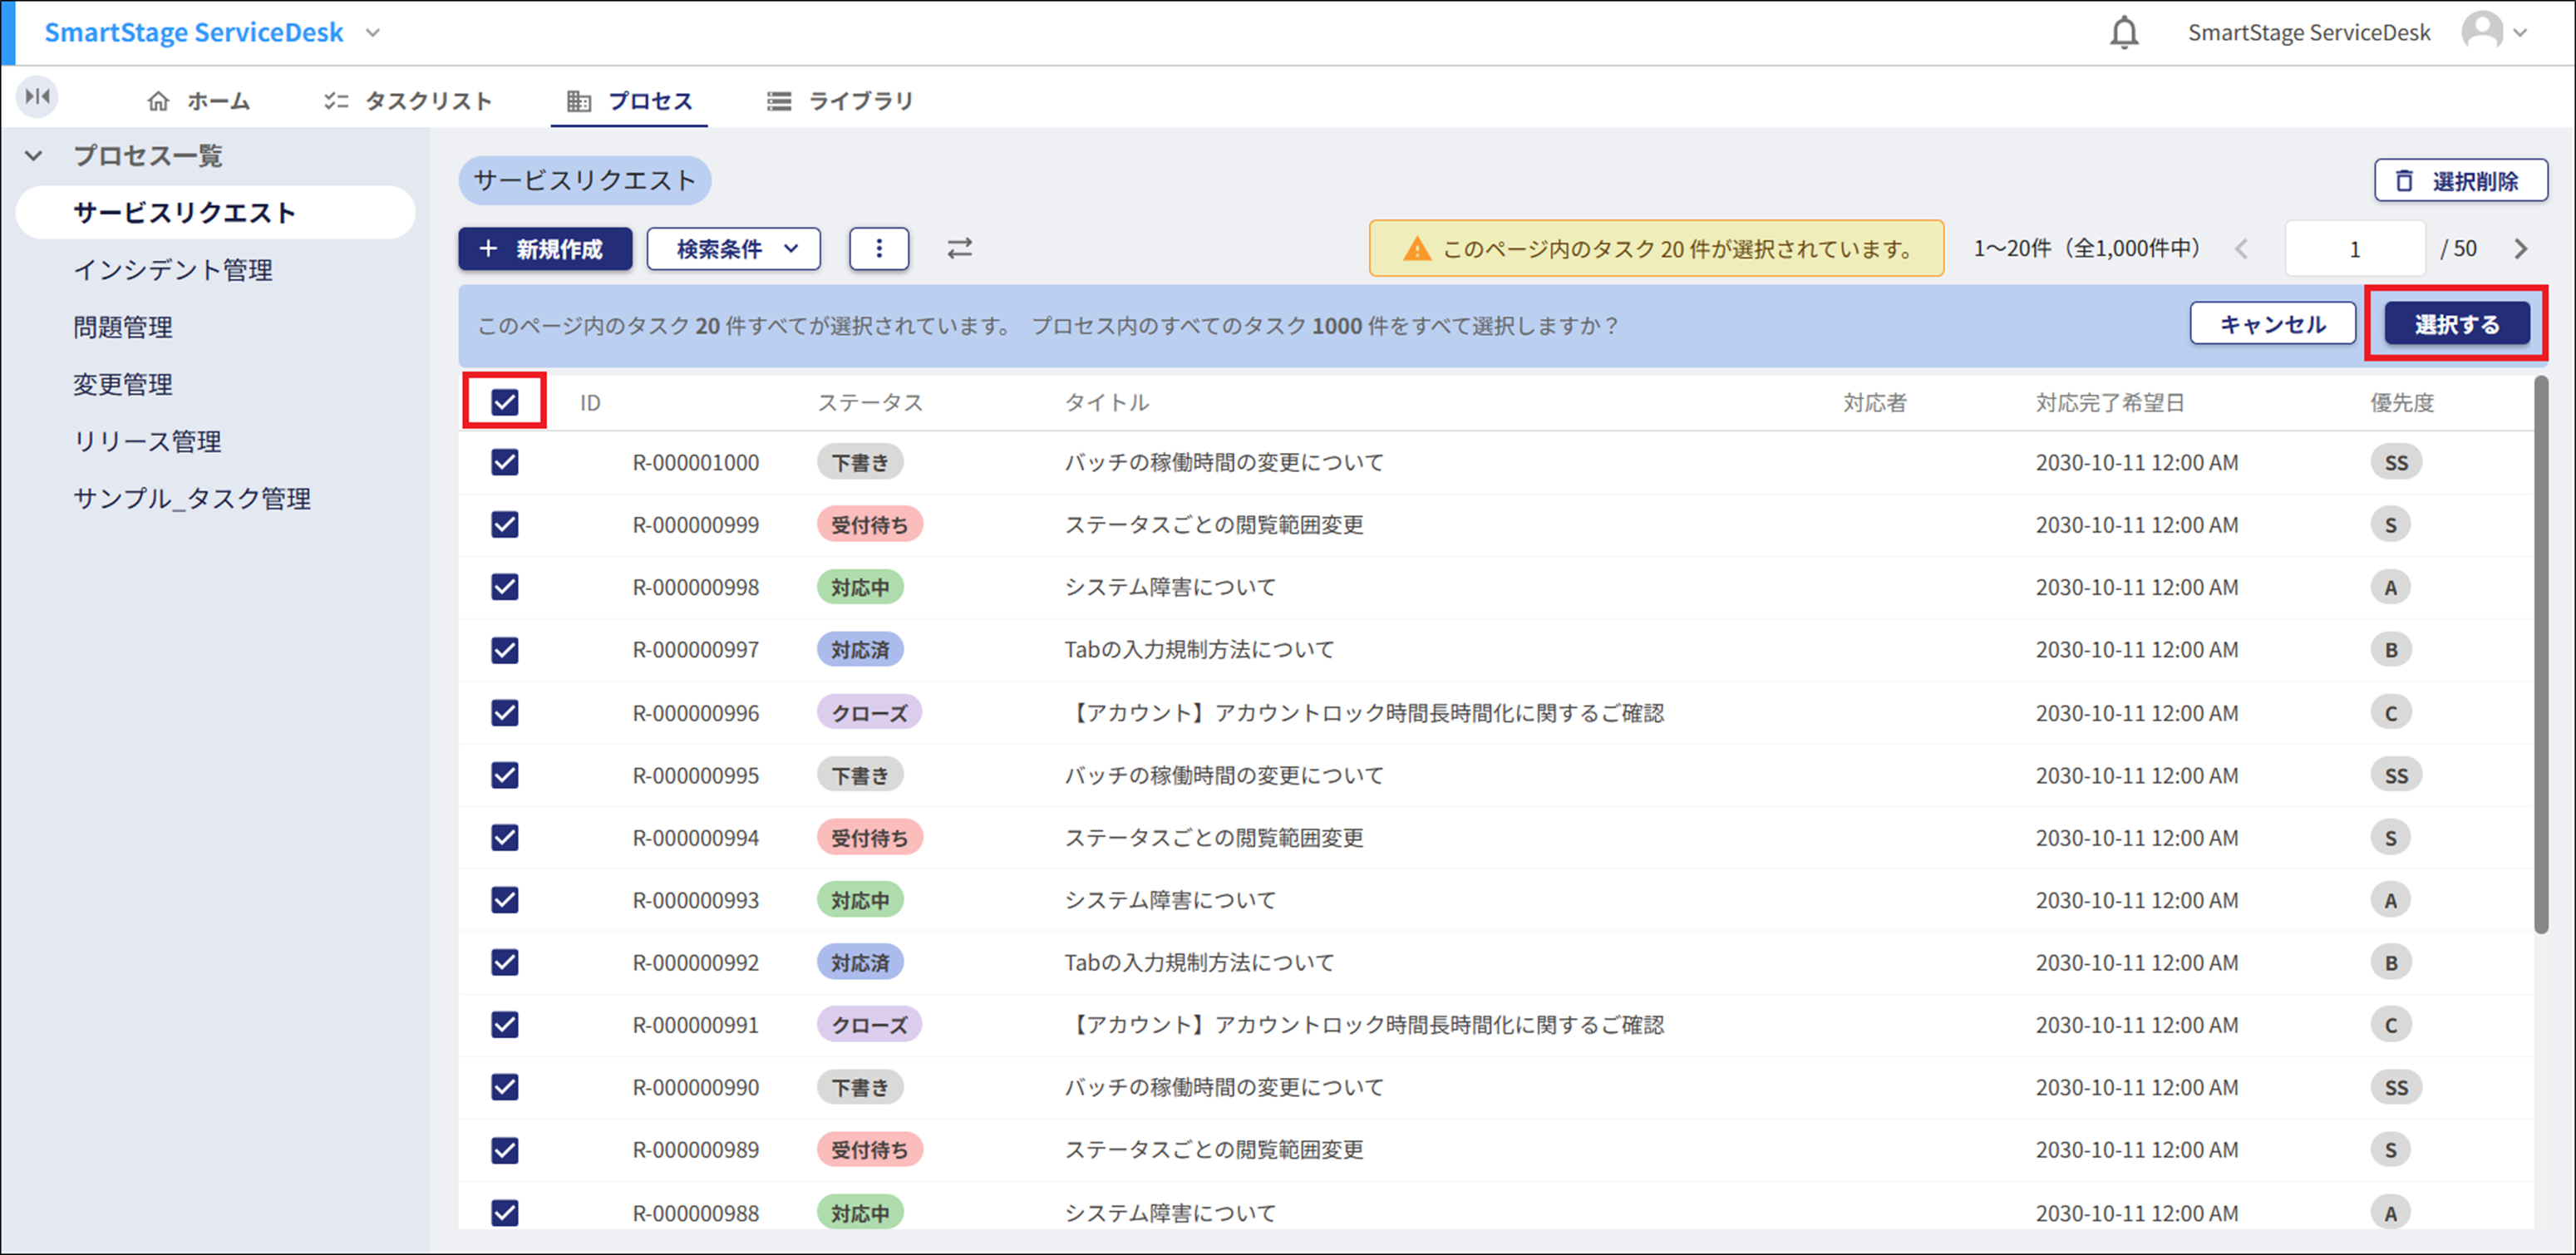
Task: Switch to the タスクリスト tab
Action: pyautogui.click(x=408, y=100)
